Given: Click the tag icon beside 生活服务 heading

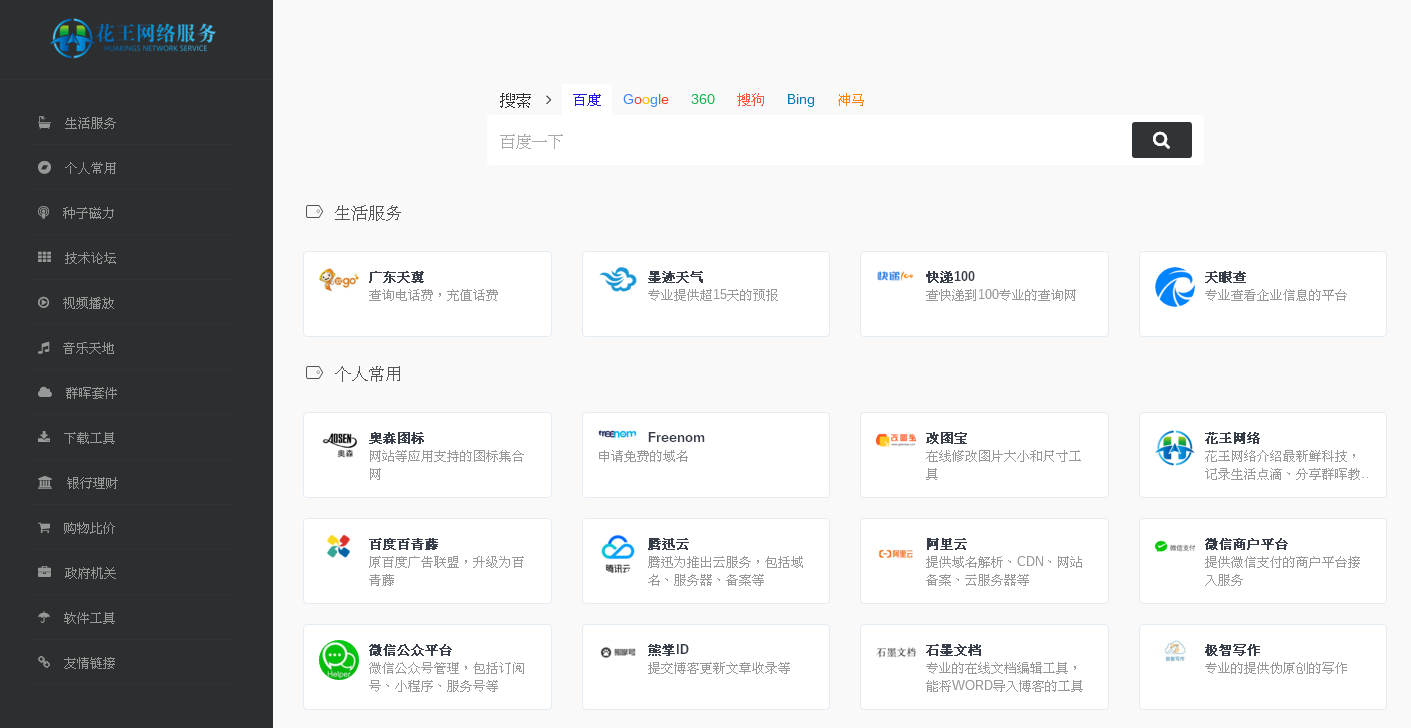Looking at the screenshot, I should pyautogui.click(x=314, y=211).
